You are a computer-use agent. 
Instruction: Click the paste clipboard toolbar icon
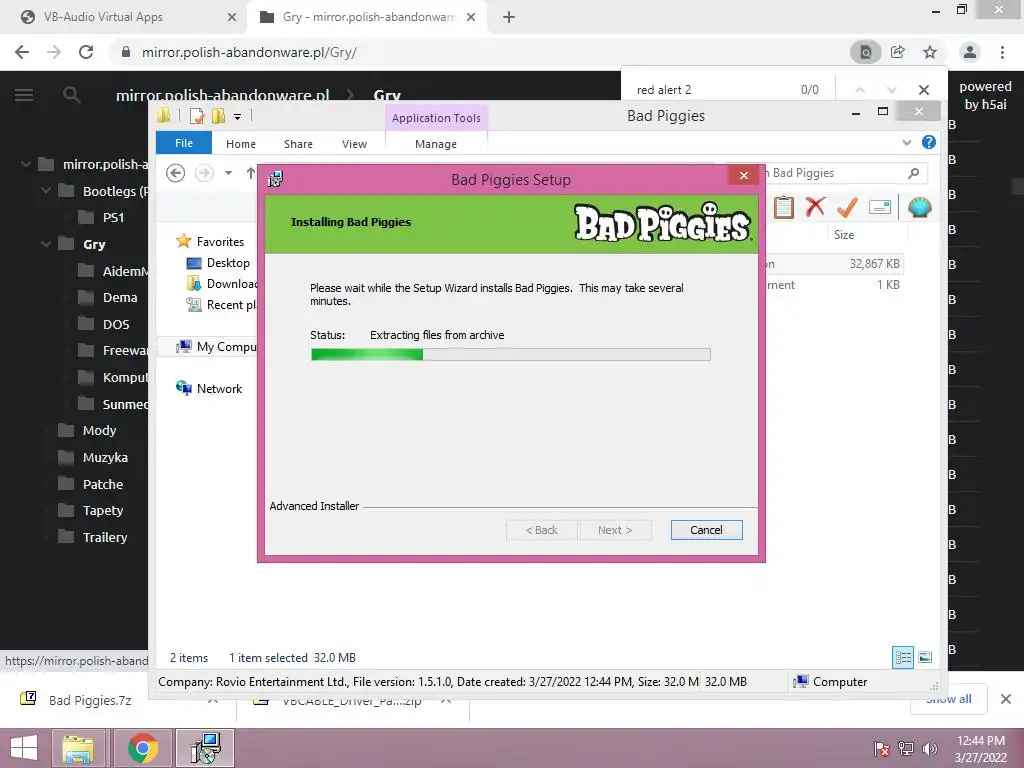coord(784,208)
